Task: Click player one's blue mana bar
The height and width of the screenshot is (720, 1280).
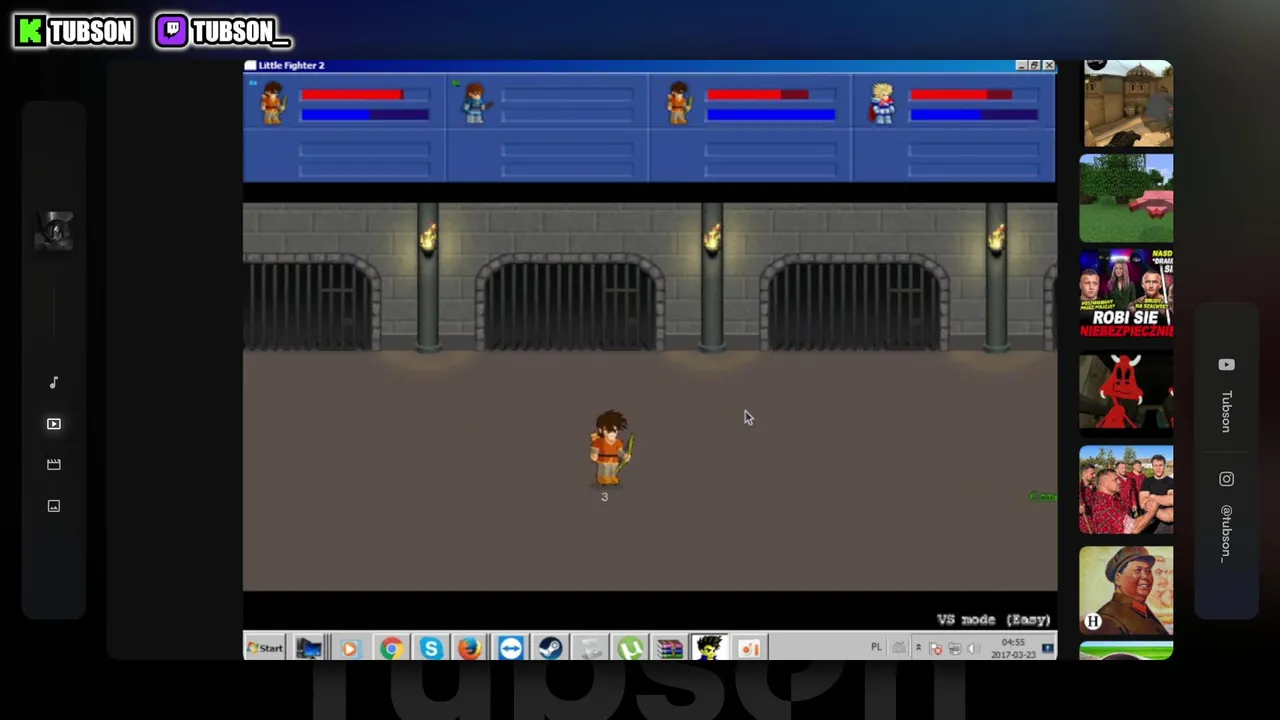Action: pyautogui.click(x=364, y=115)
